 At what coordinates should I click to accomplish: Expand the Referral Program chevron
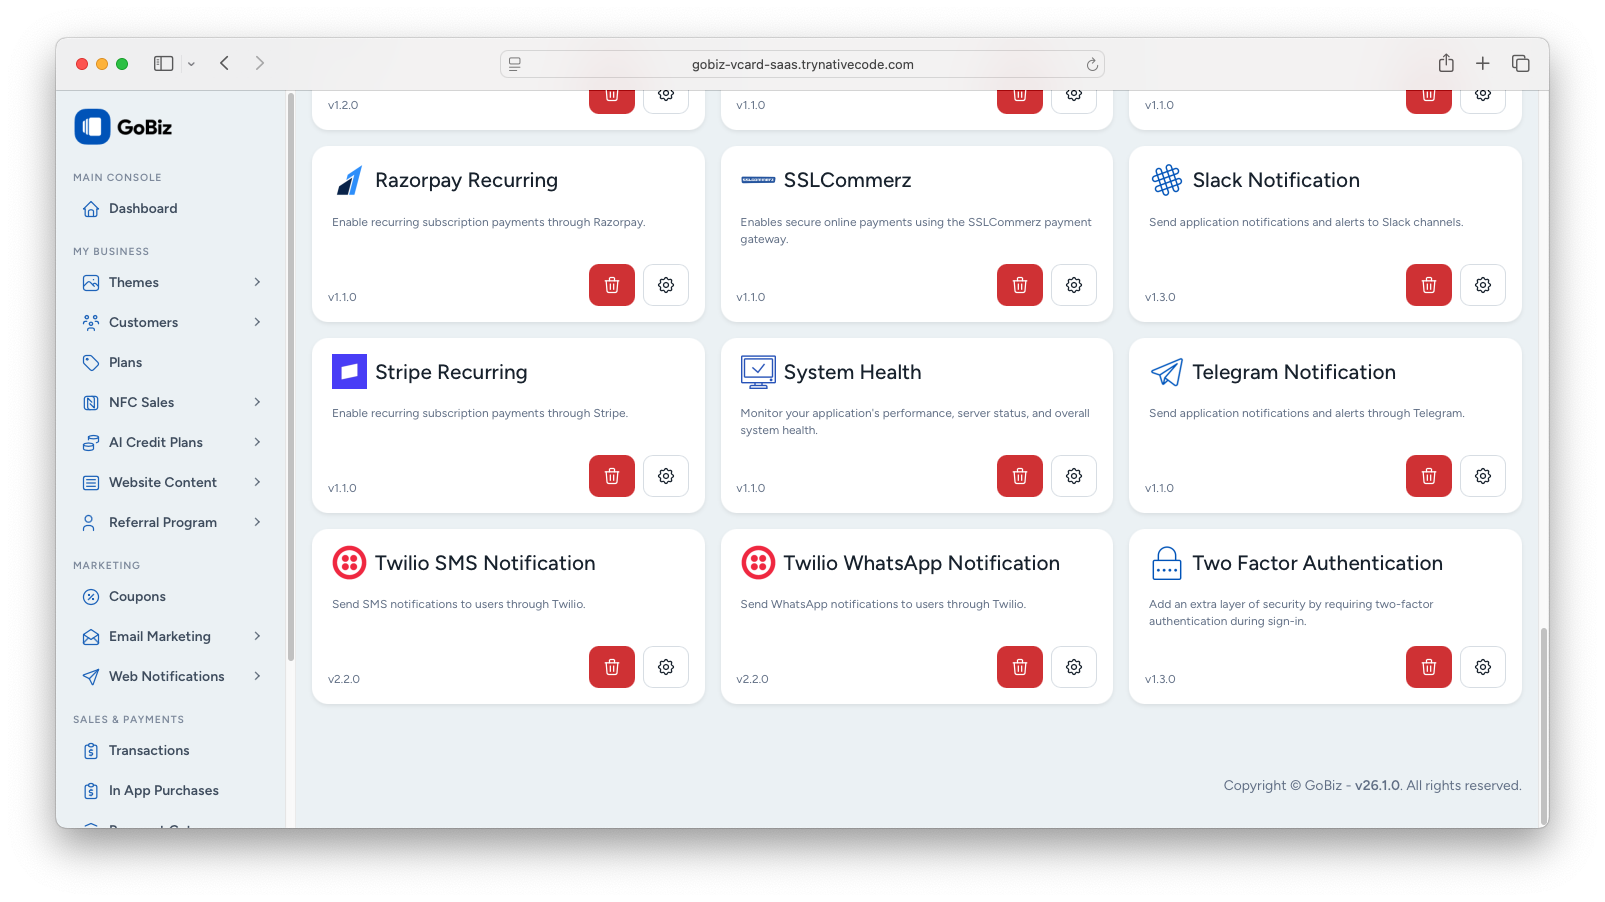click(257, 522)
